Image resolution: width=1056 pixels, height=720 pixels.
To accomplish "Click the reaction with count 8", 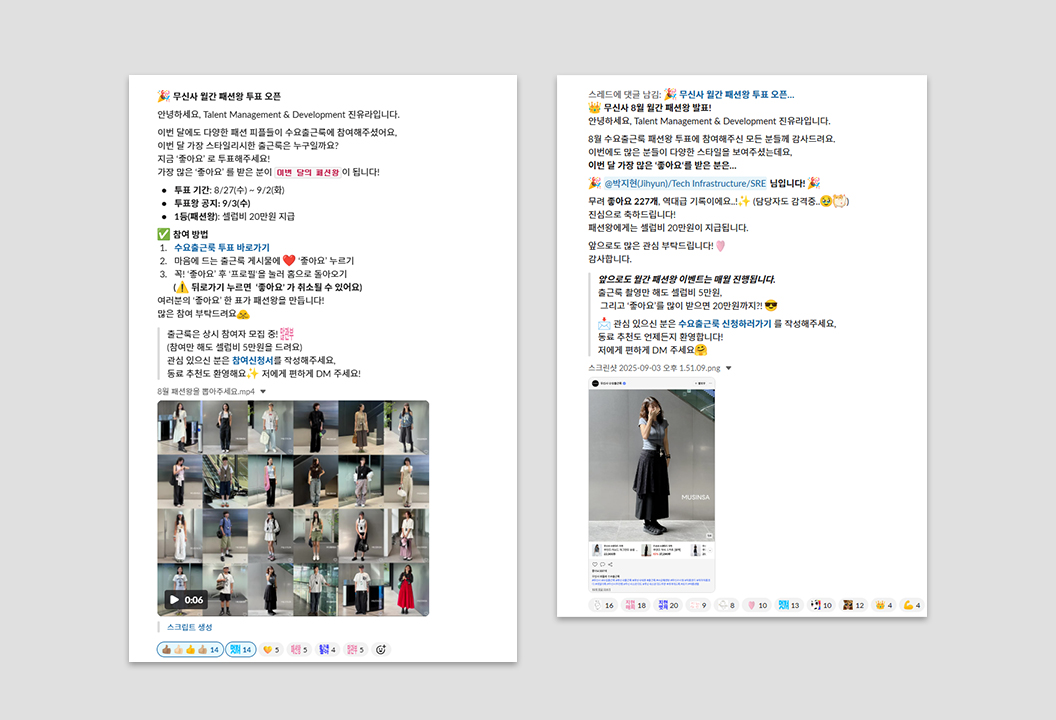I will click(726, 605).
